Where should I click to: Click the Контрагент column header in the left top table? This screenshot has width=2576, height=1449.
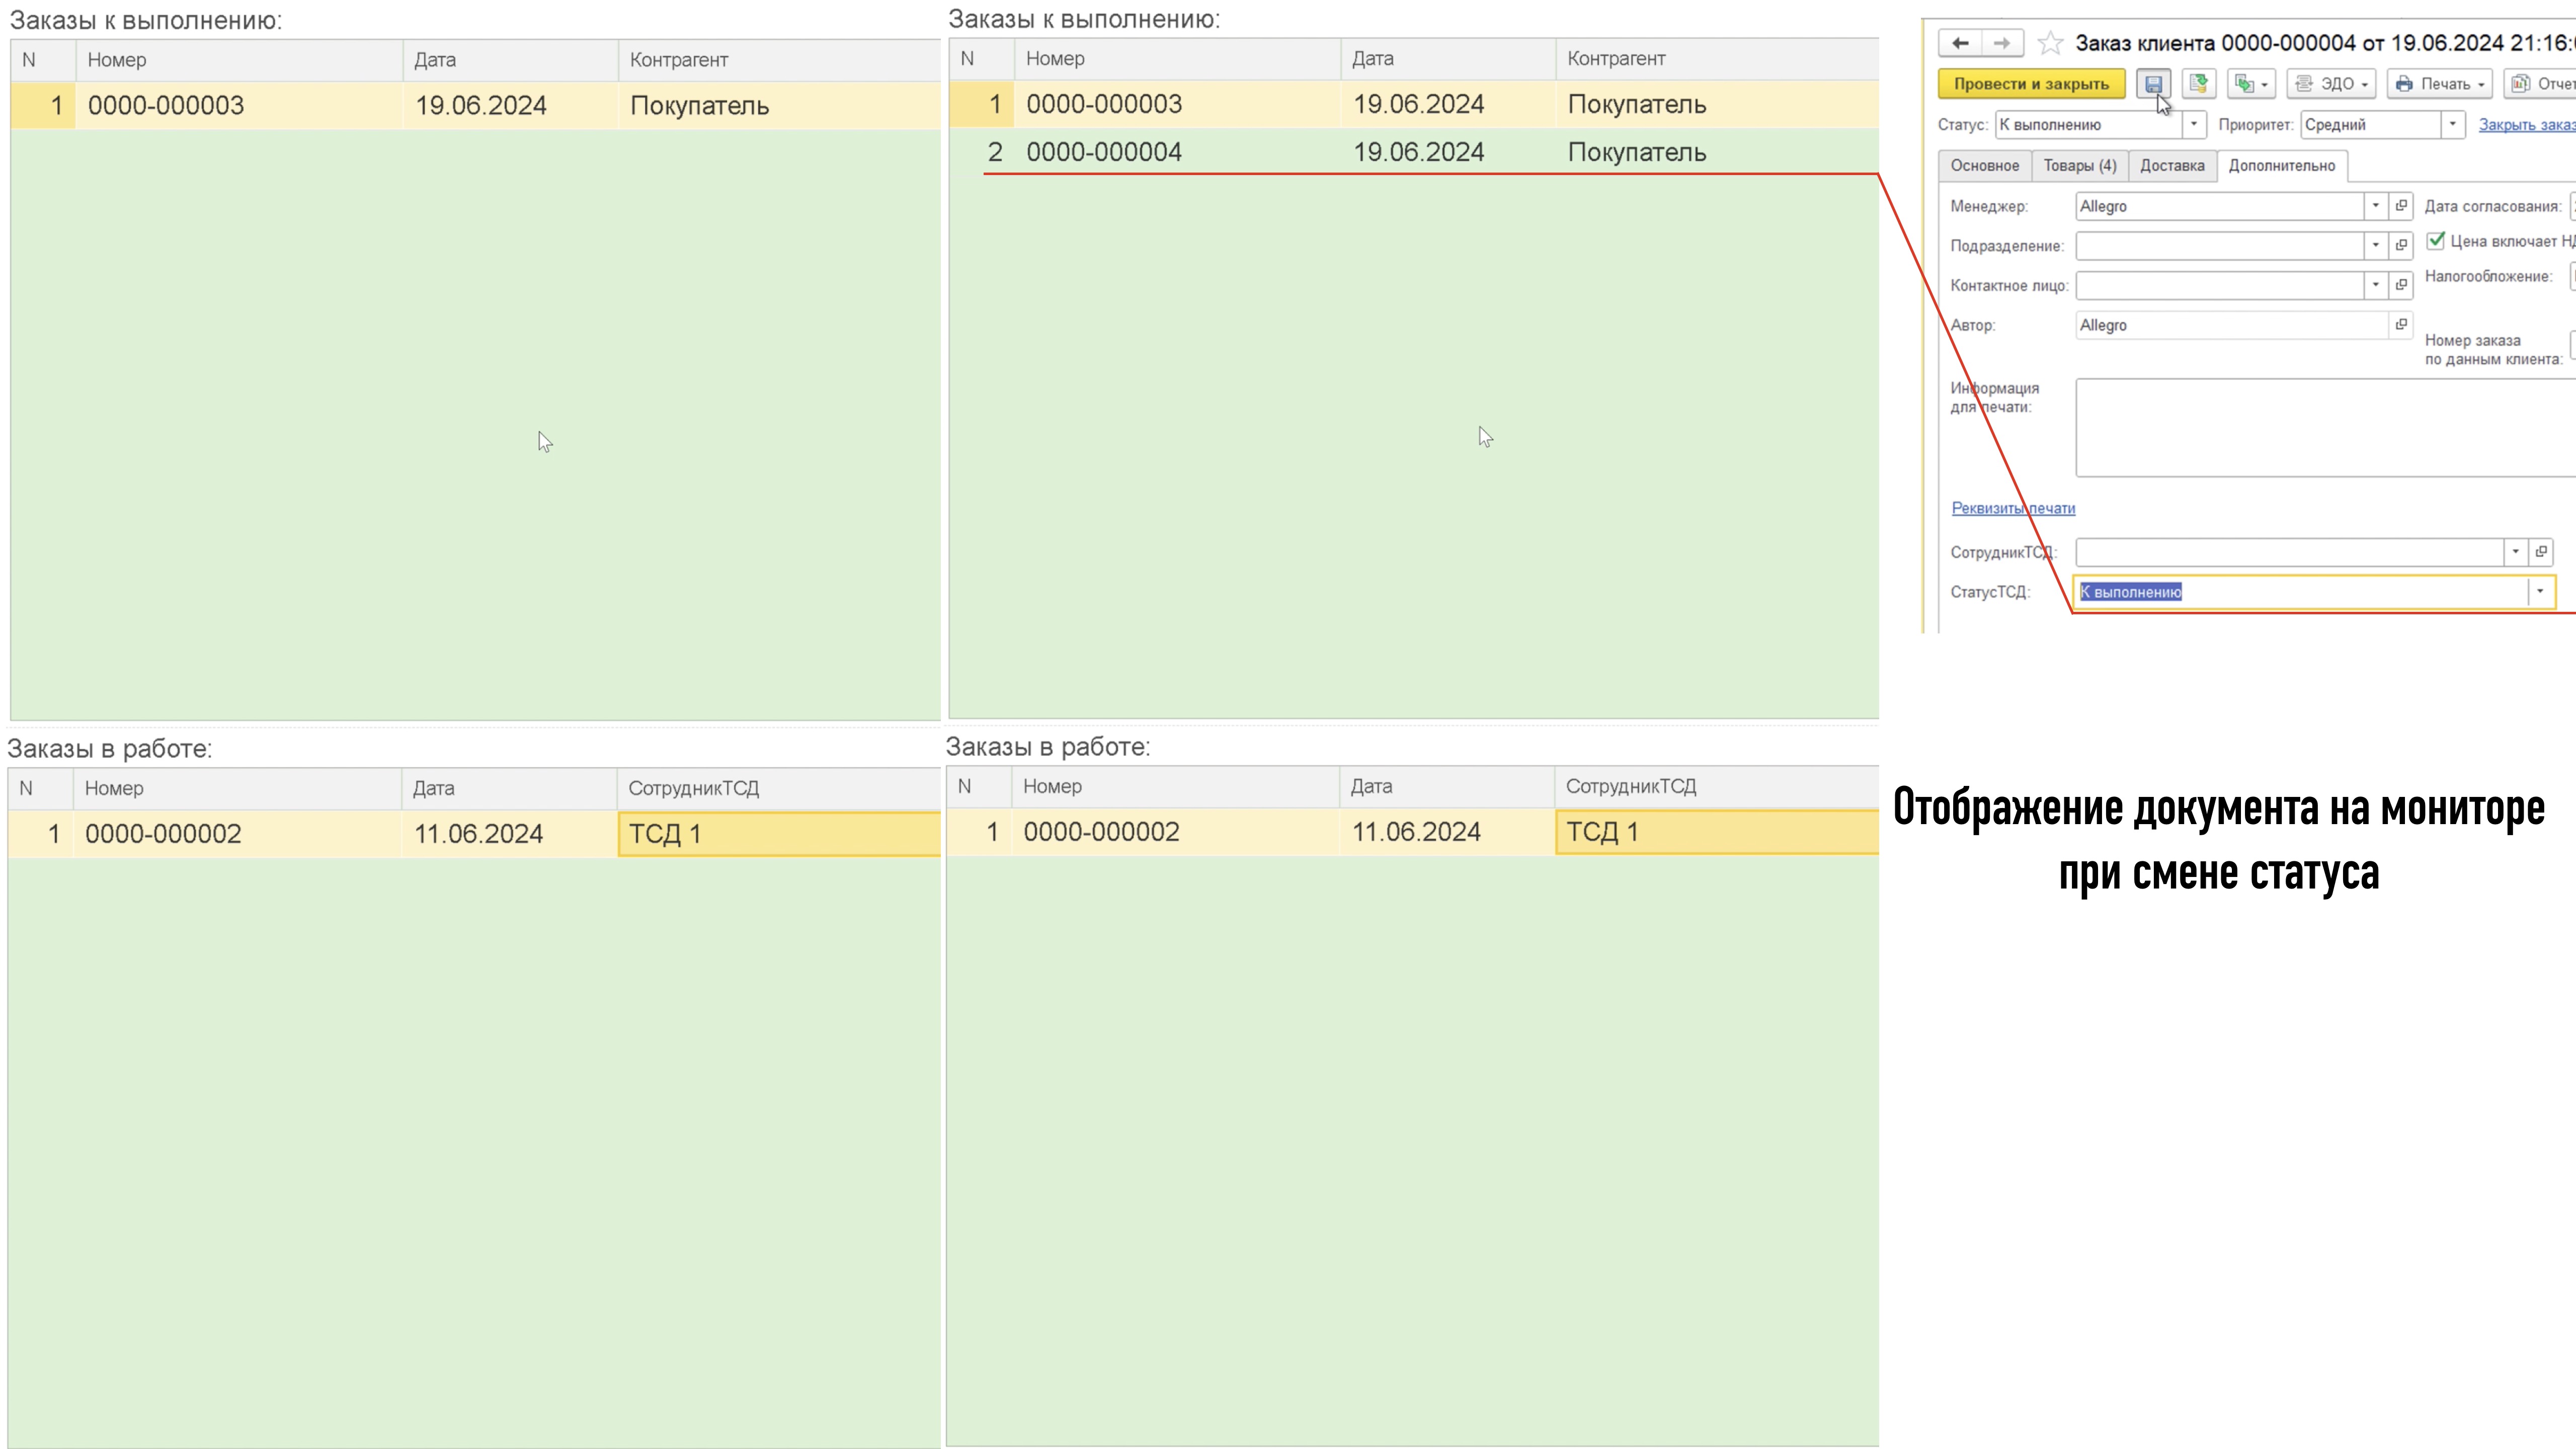(x=779, y=60)
